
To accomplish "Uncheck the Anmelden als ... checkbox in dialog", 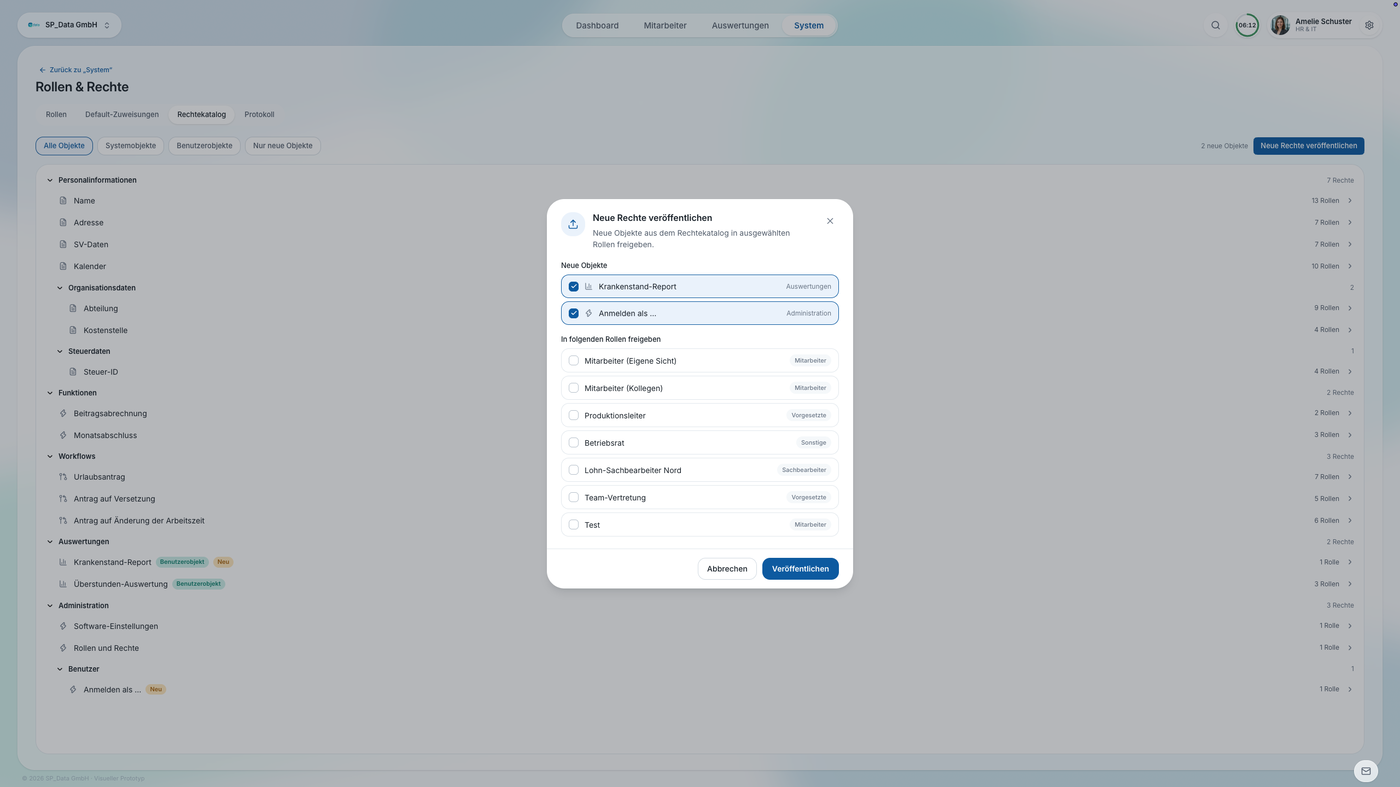I will click(x=574, y=313).
